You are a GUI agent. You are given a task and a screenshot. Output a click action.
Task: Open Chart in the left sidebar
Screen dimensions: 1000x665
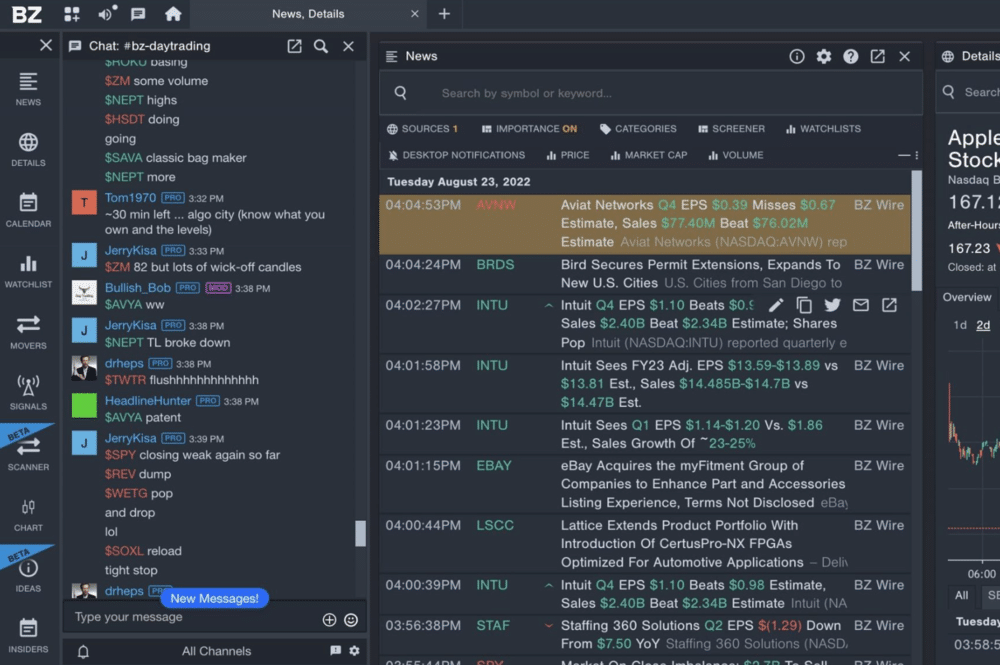click(28, 515)
